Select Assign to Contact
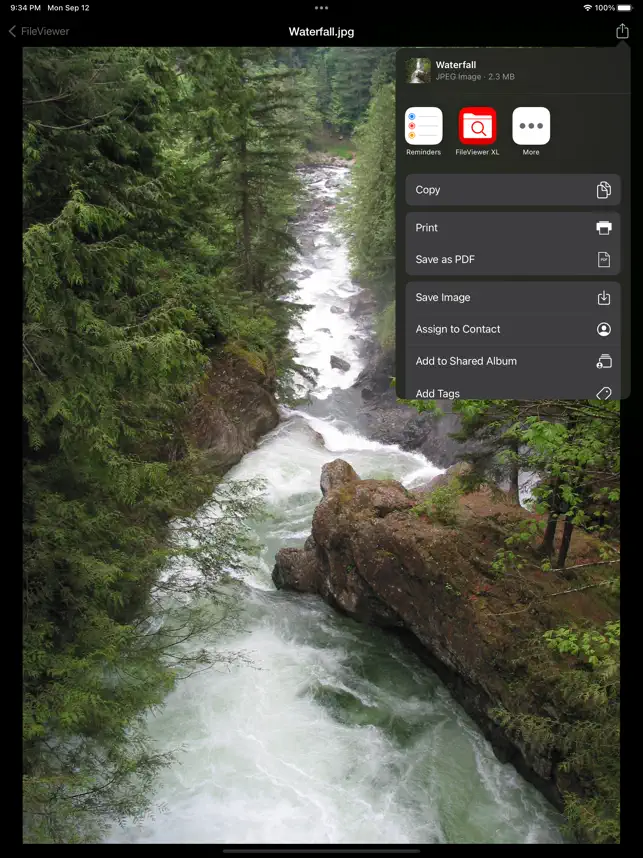The height and width of the screenshot is (858, 643). pos(513,329)
